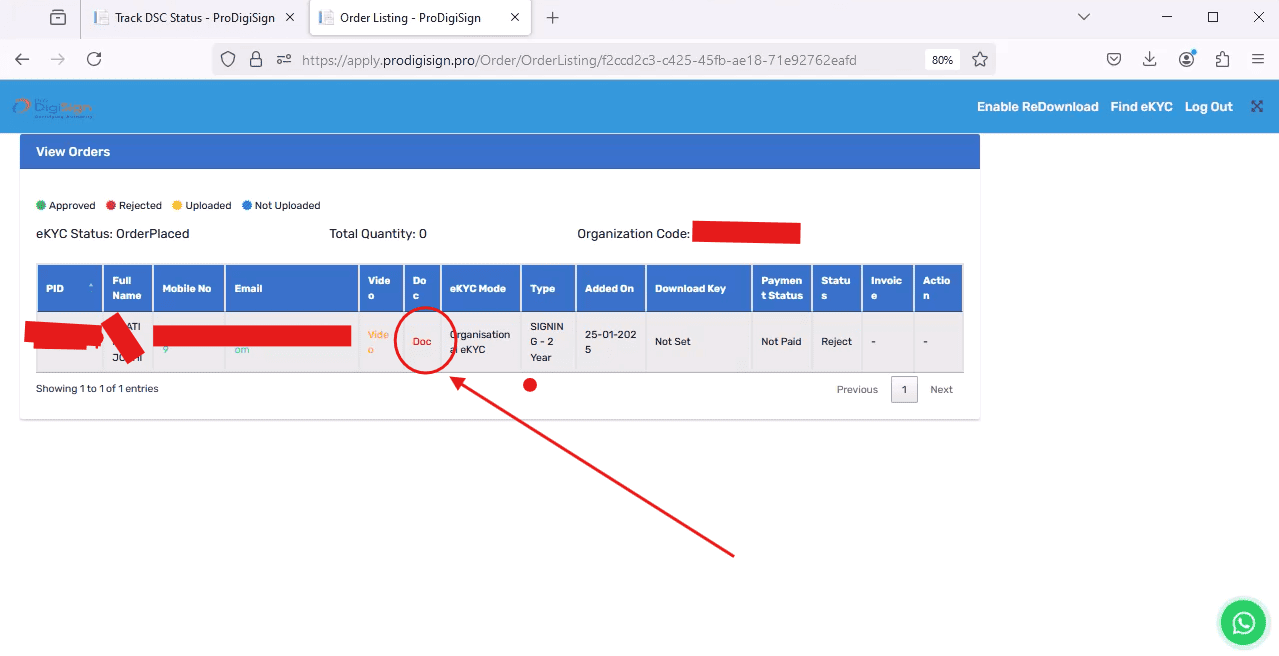Click the browser address bar URL
The image size is (1279, 656).
pyautogui.click(x=578, y=60)
